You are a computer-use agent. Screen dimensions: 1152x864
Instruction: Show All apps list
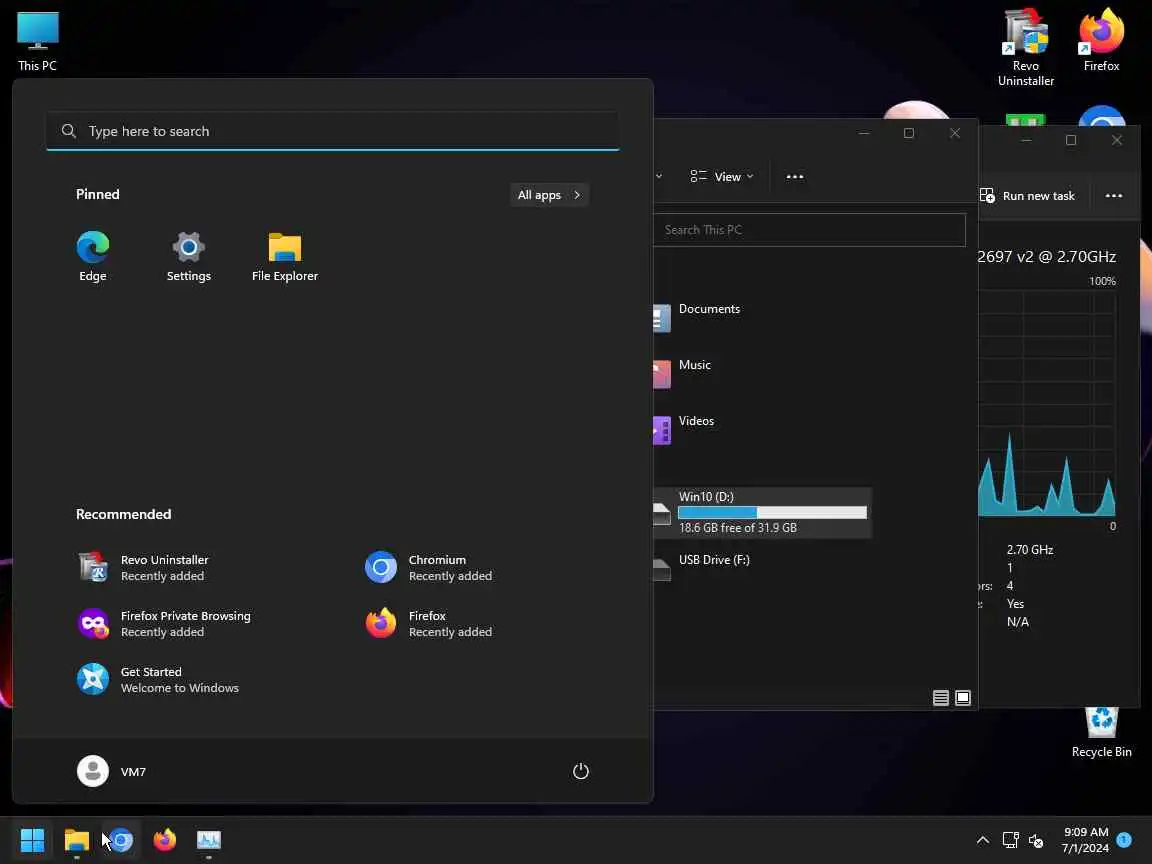pyautogui.click(x=549, y=195)
